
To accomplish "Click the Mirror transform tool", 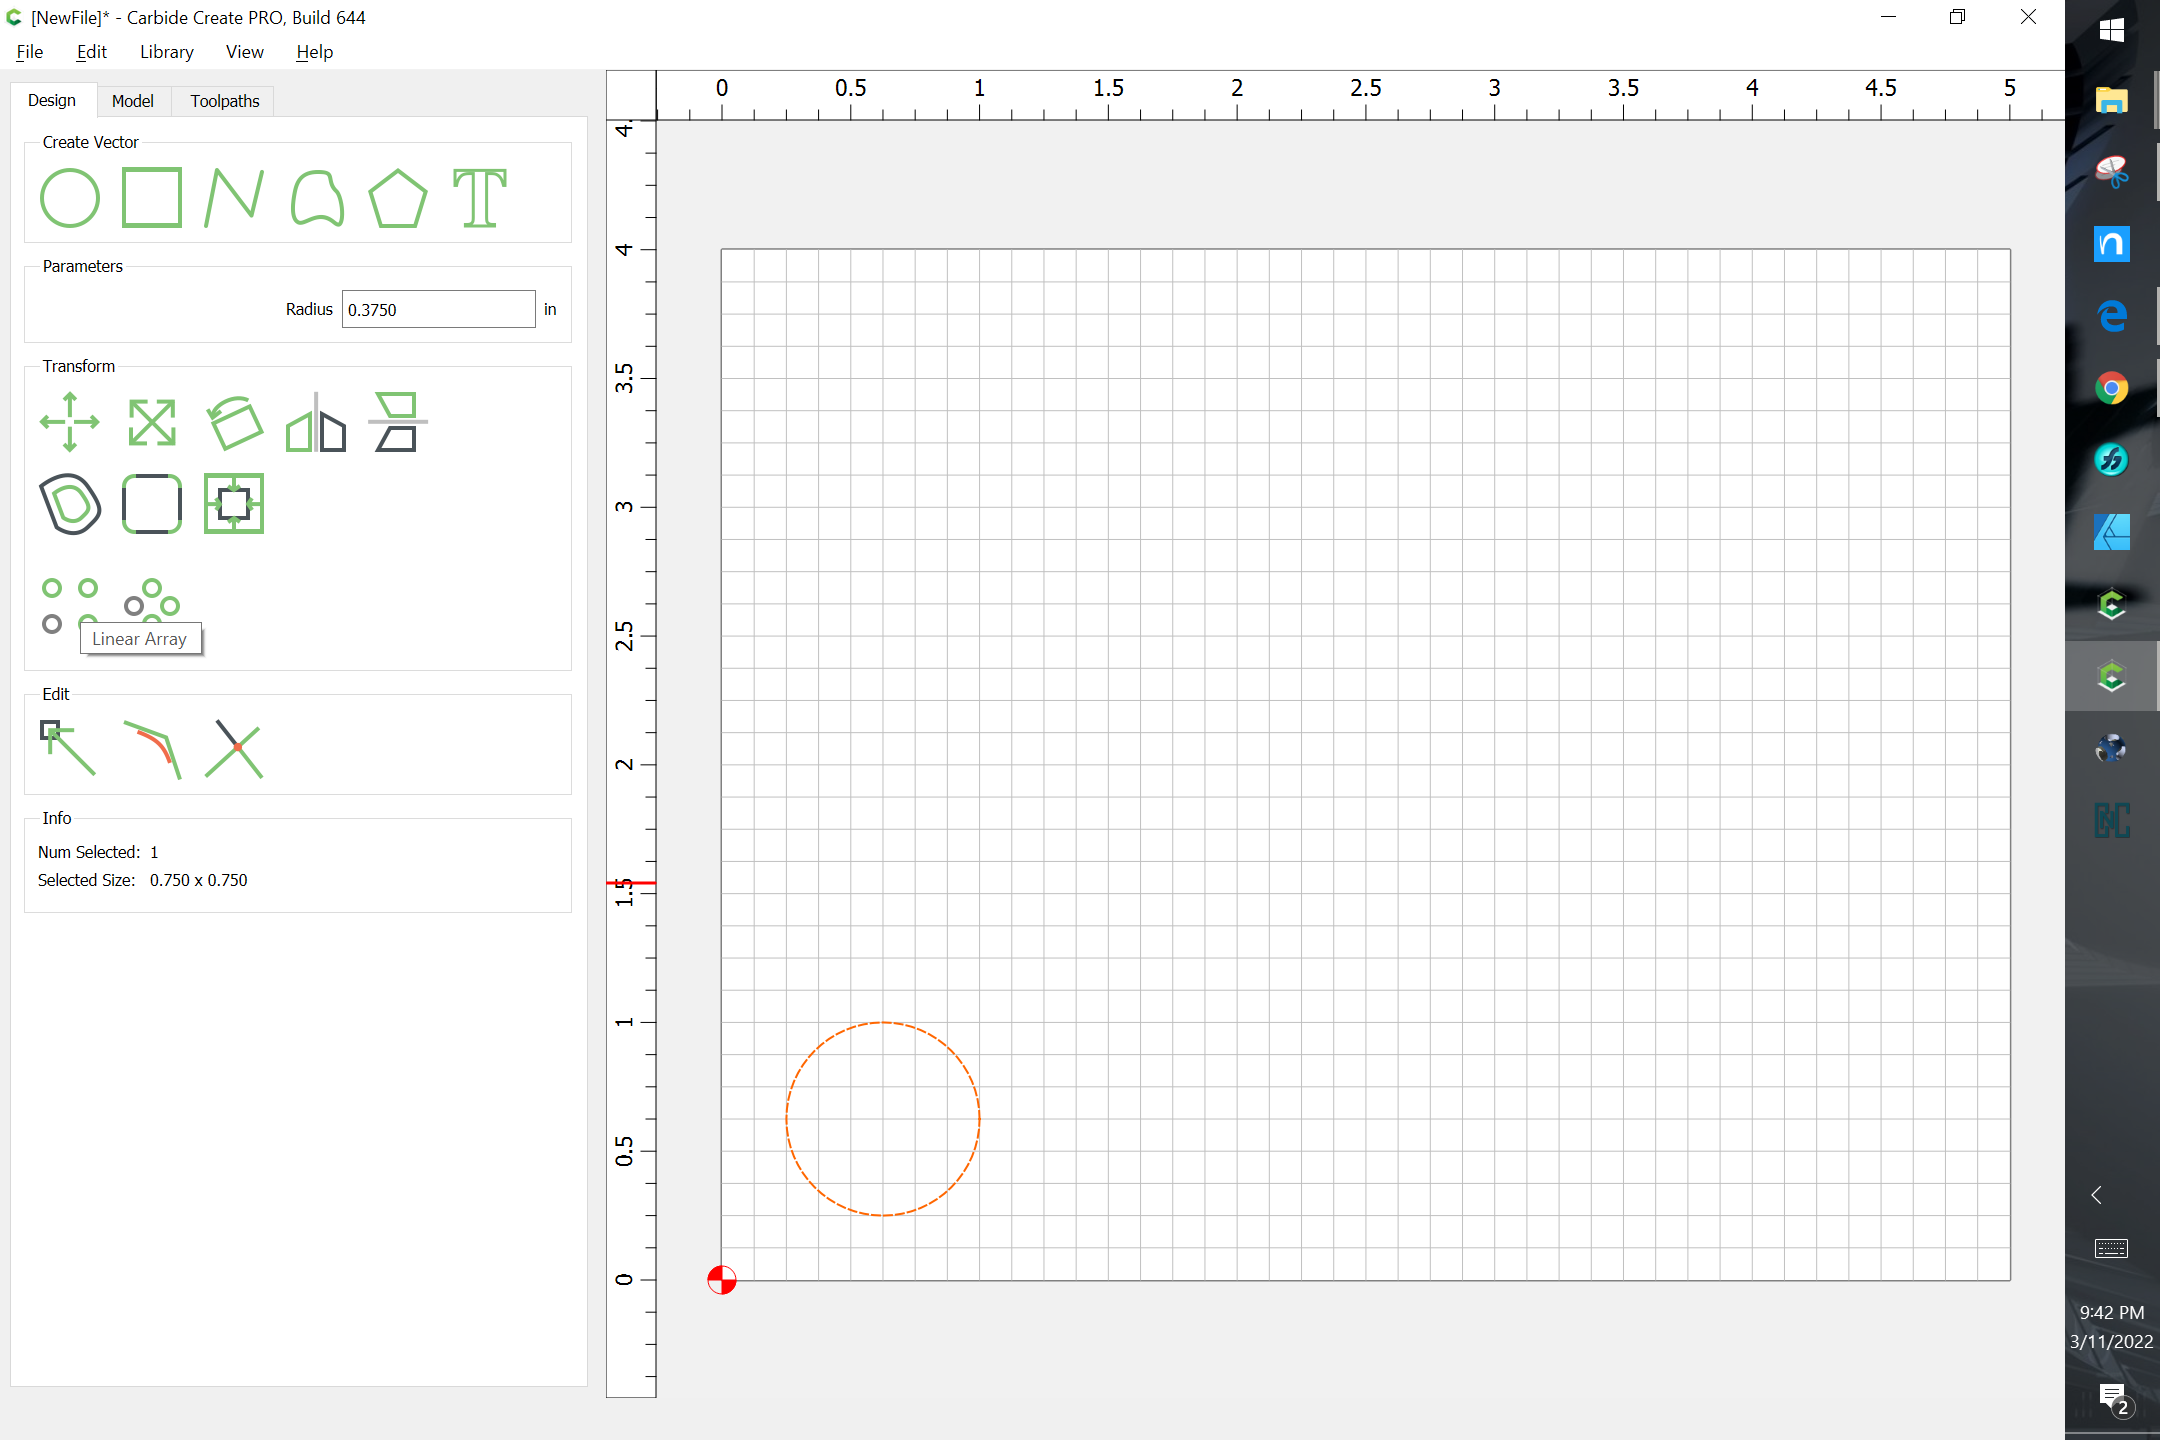I will (316, 422).
